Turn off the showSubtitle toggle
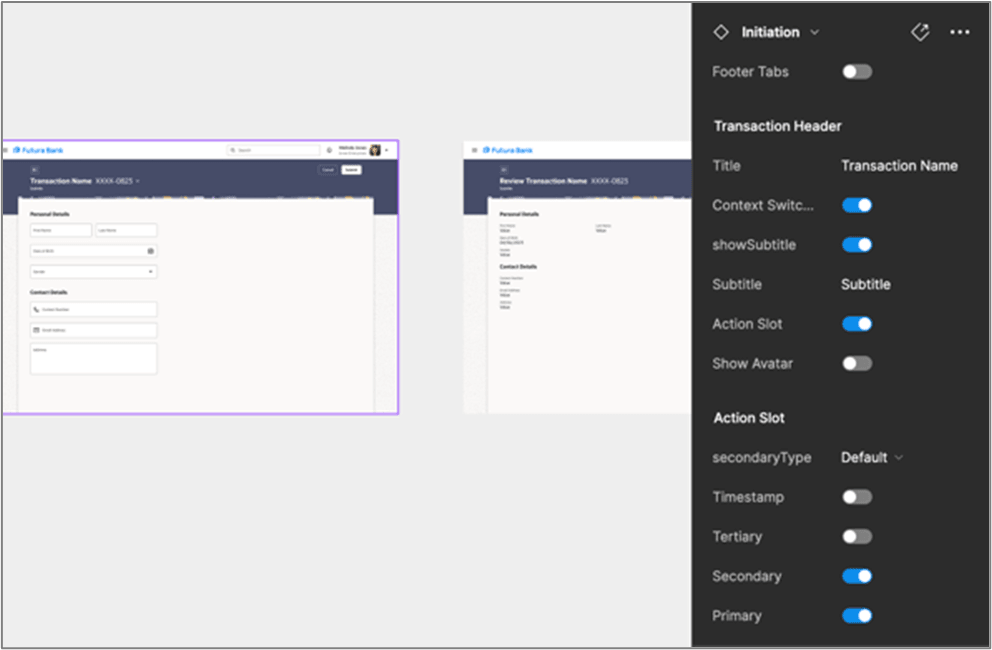This screenshot has height=650, width=992. point(857,245)
